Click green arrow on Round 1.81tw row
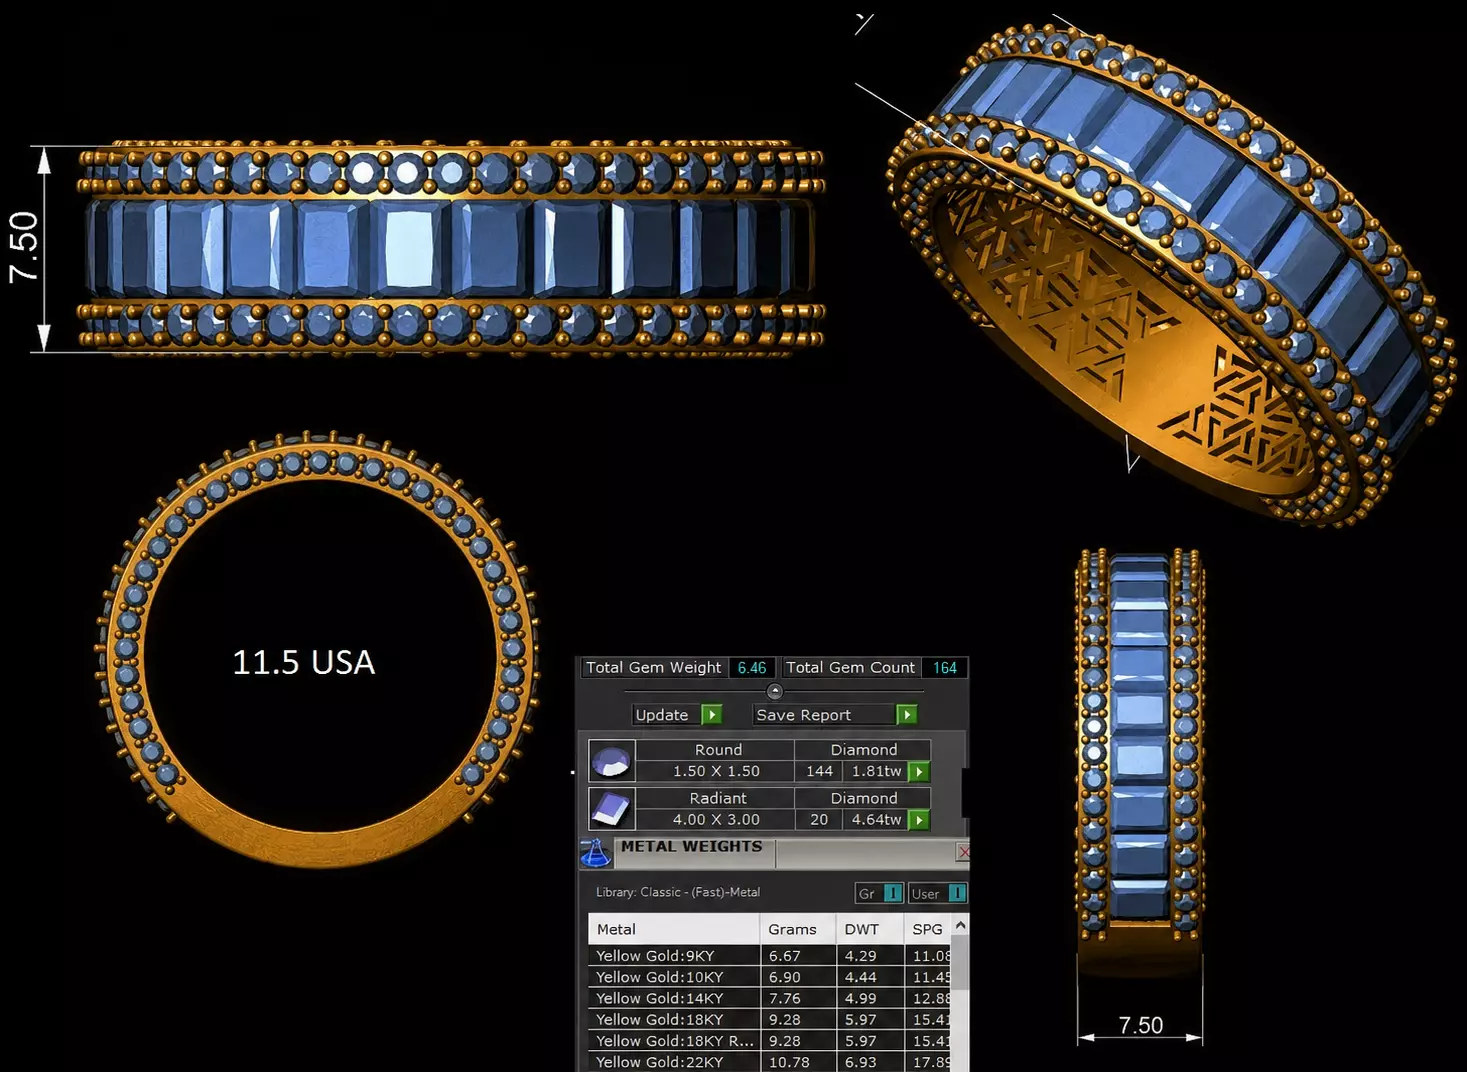The height and width of the screenshot is (1072, 1467). coord(918,772)
